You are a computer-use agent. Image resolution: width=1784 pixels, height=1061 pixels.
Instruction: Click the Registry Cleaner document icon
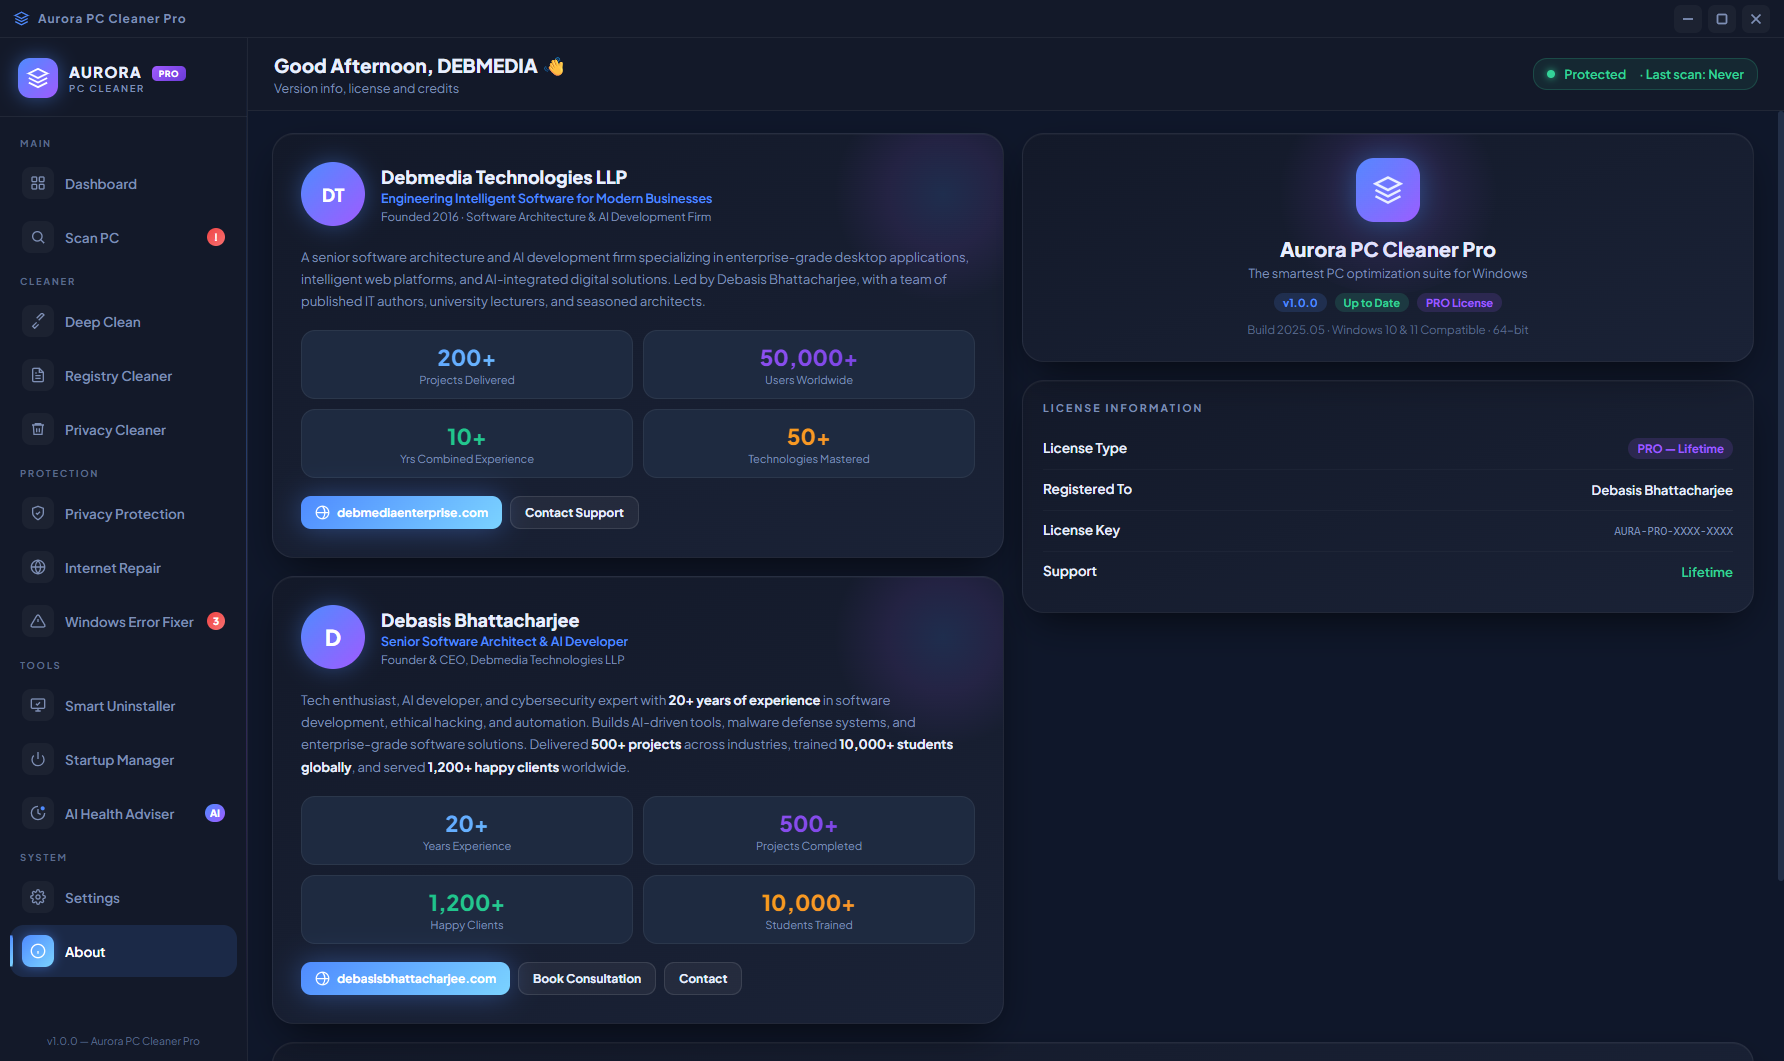38,375
